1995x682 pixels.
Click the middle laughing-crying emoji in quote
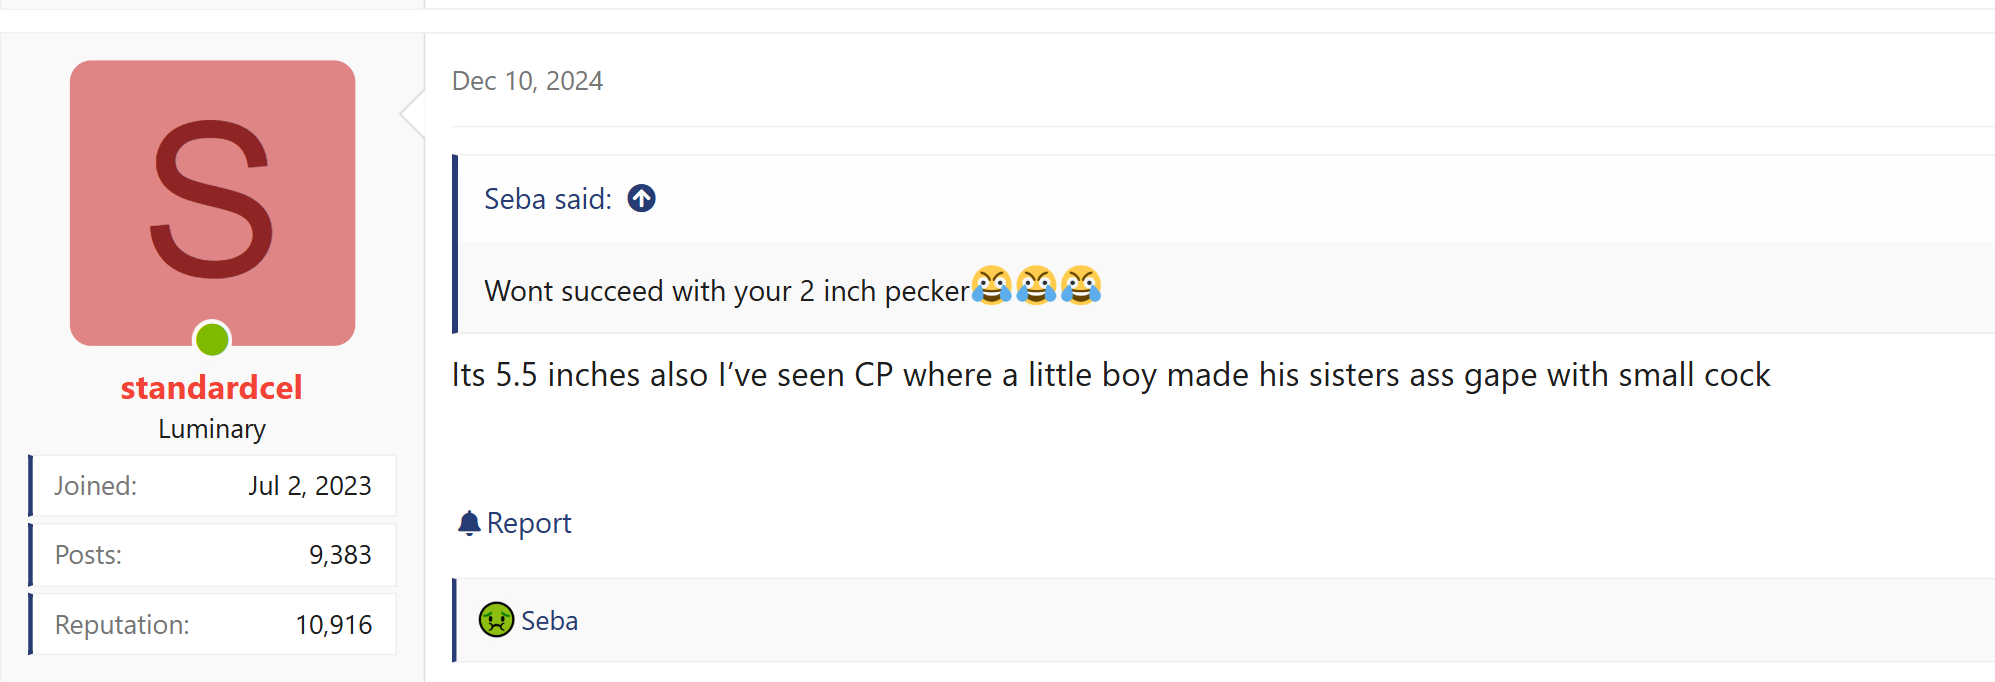click(x=1036, y=286)
